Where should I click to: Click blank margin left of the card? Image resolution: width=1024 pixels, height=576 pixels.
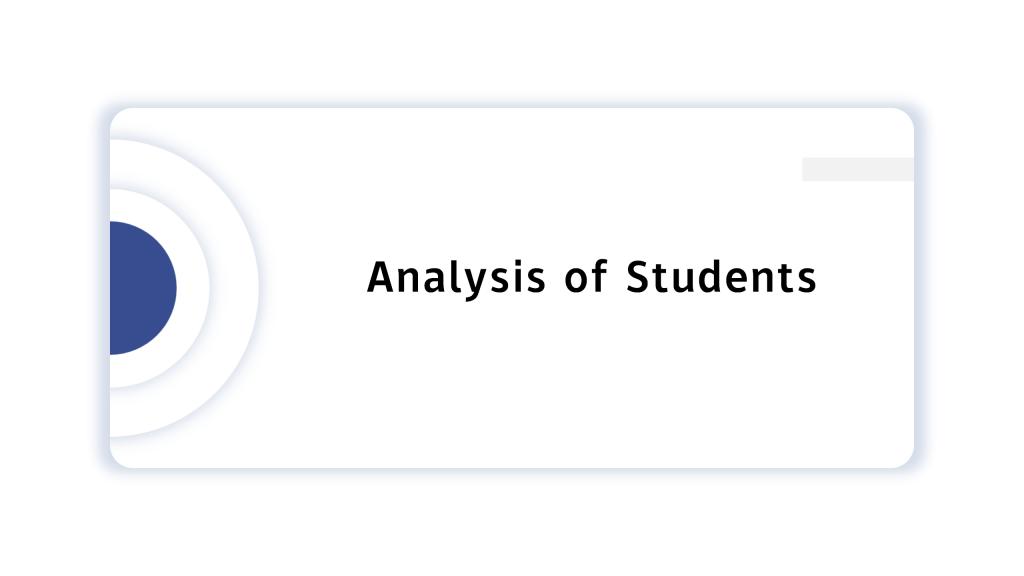click(49, 288)
